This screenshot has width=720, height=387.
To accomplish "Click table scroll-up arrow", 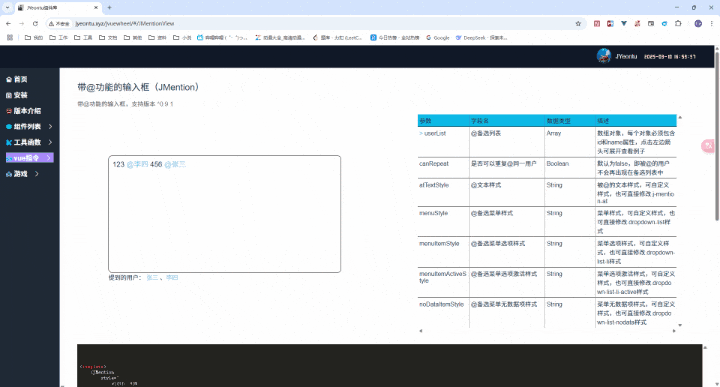I will (680, 118).
